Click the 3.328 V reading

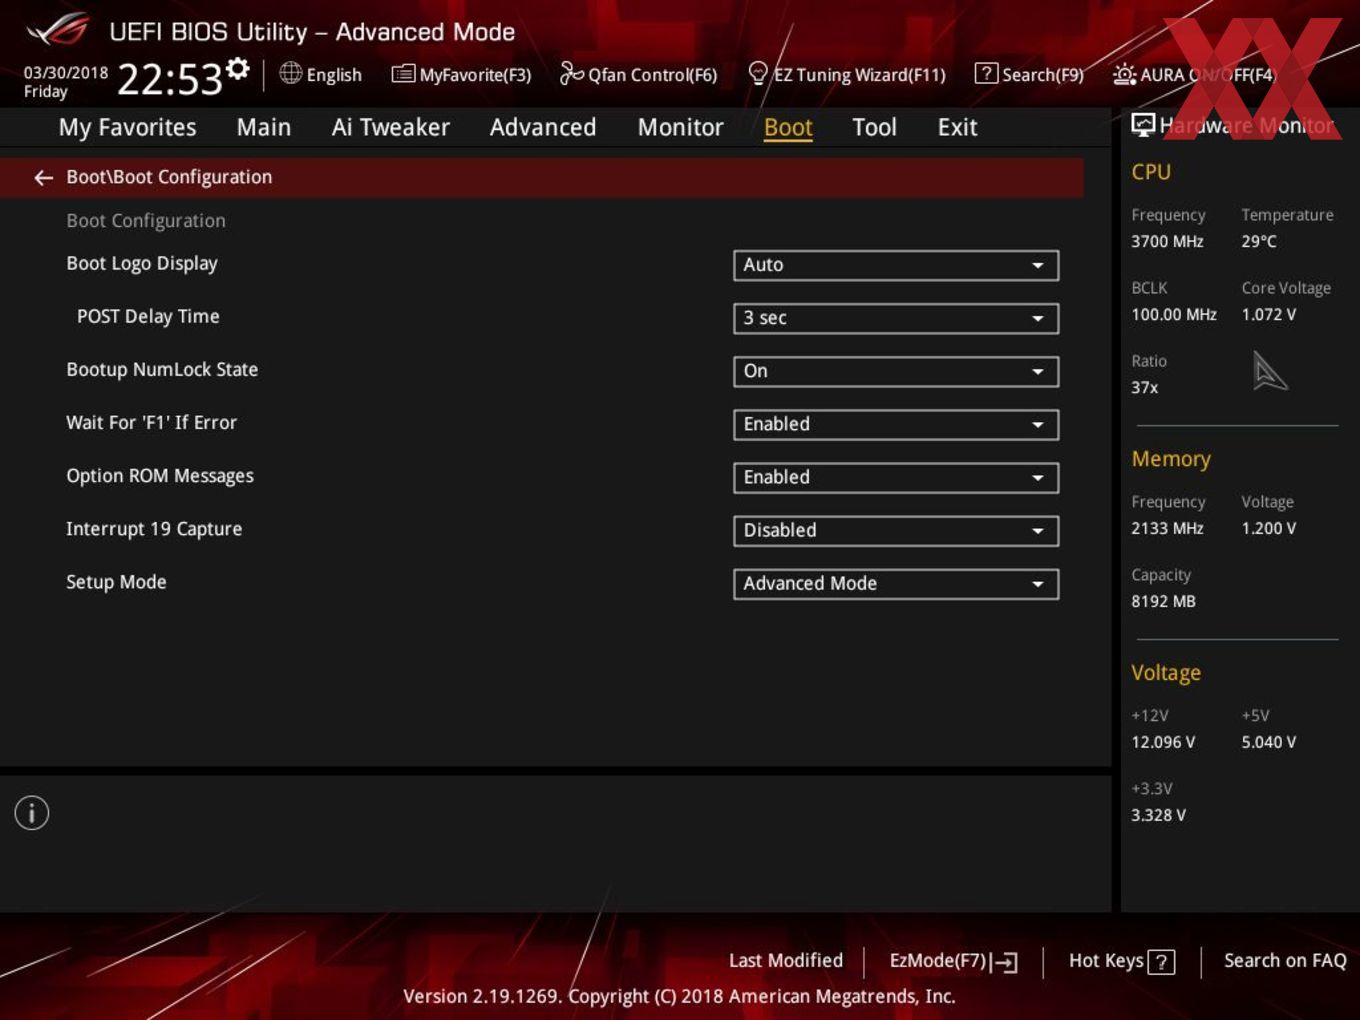[x=1158, y=816]
